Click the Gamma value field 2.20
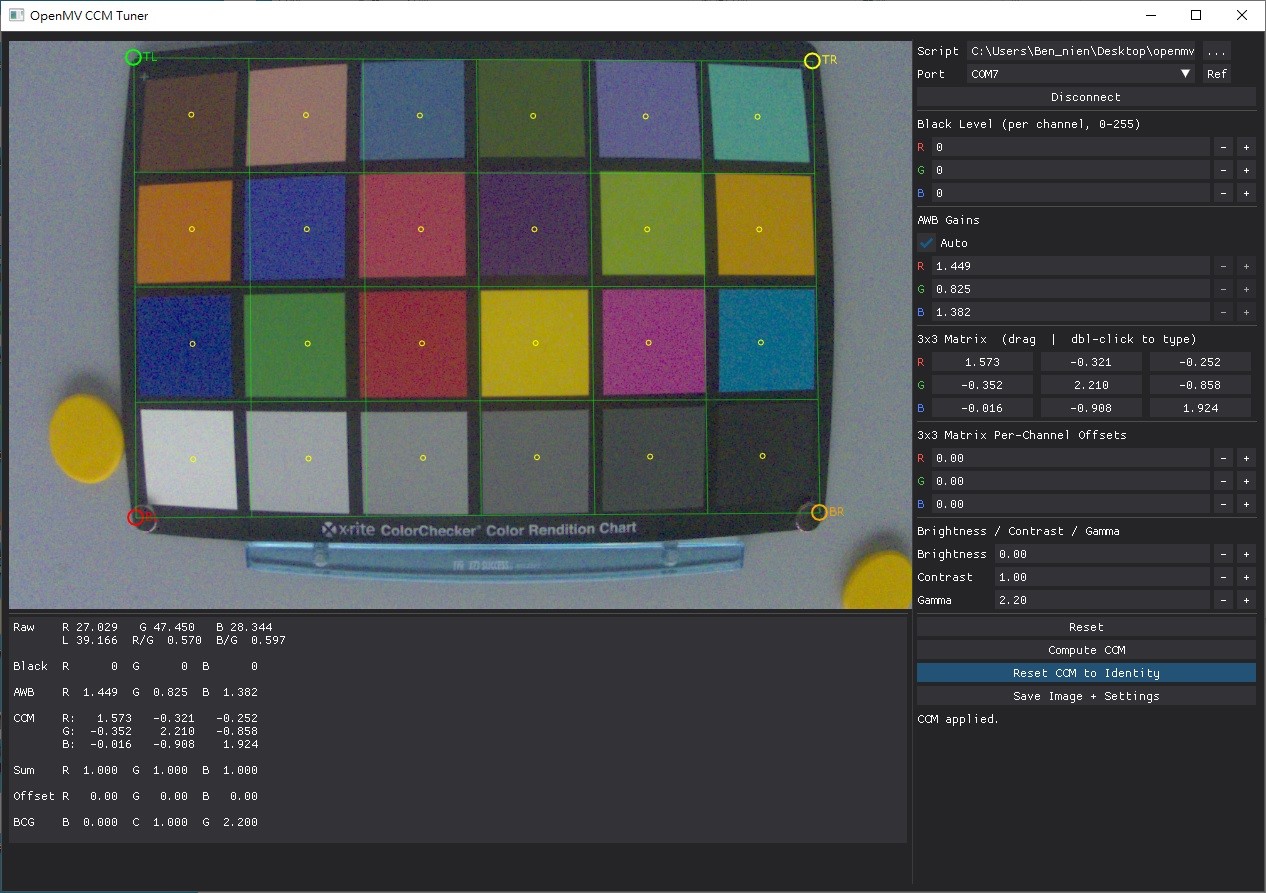Image resolution: width=1266 pixels, height=893 pixels. [x=1102, y=600]
